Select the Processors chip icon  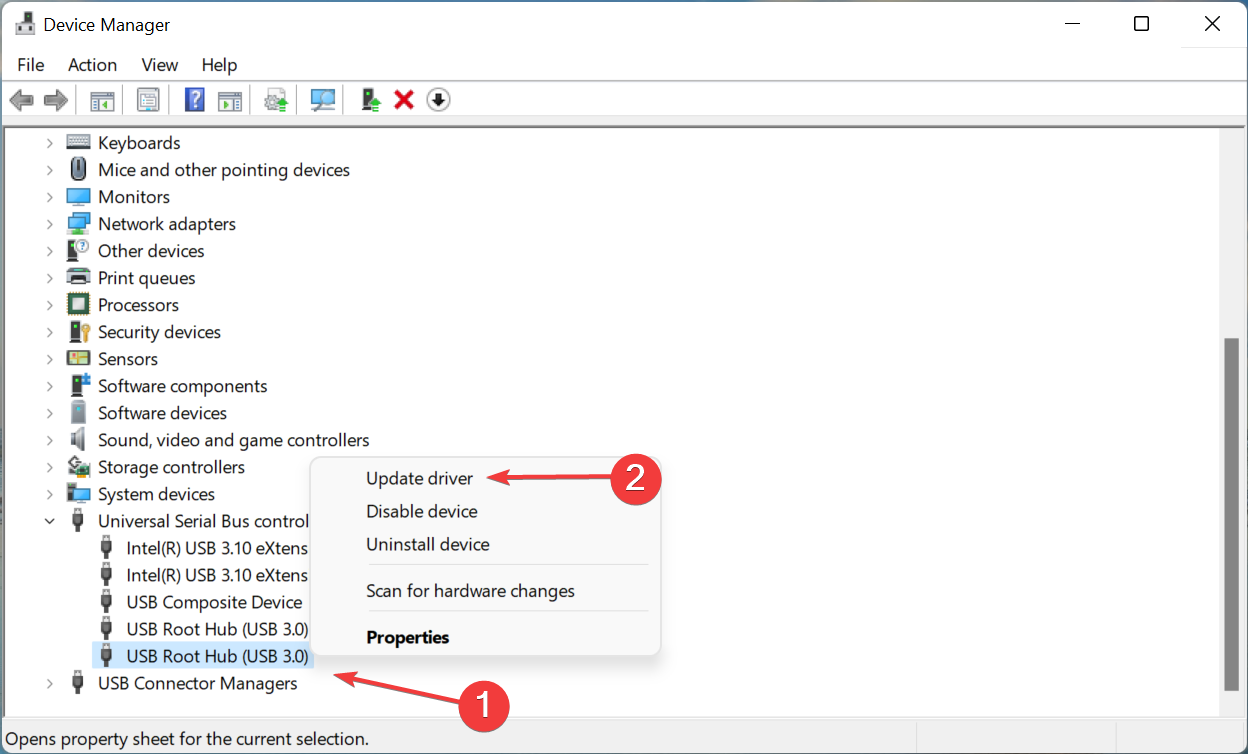(78, 304)
